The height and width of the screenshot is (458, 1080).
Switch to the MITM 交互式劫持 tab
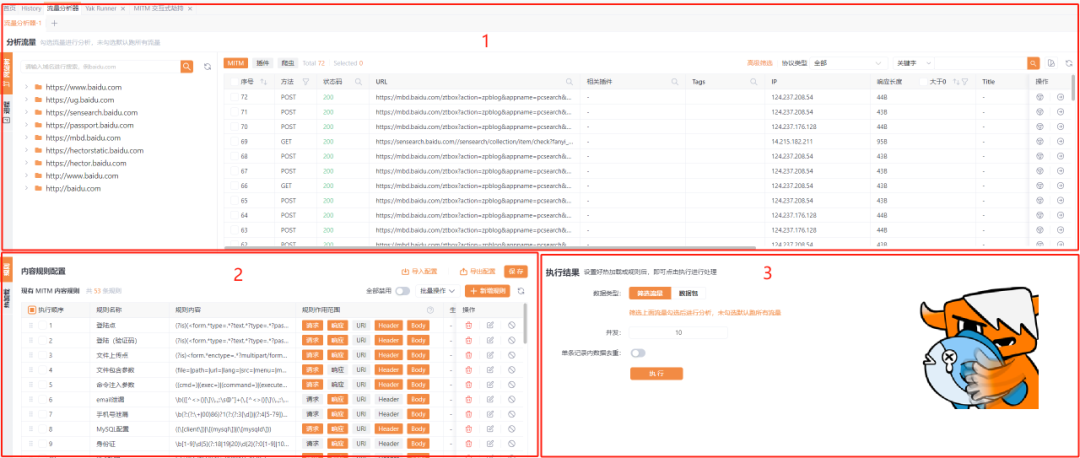pos(160,8)
